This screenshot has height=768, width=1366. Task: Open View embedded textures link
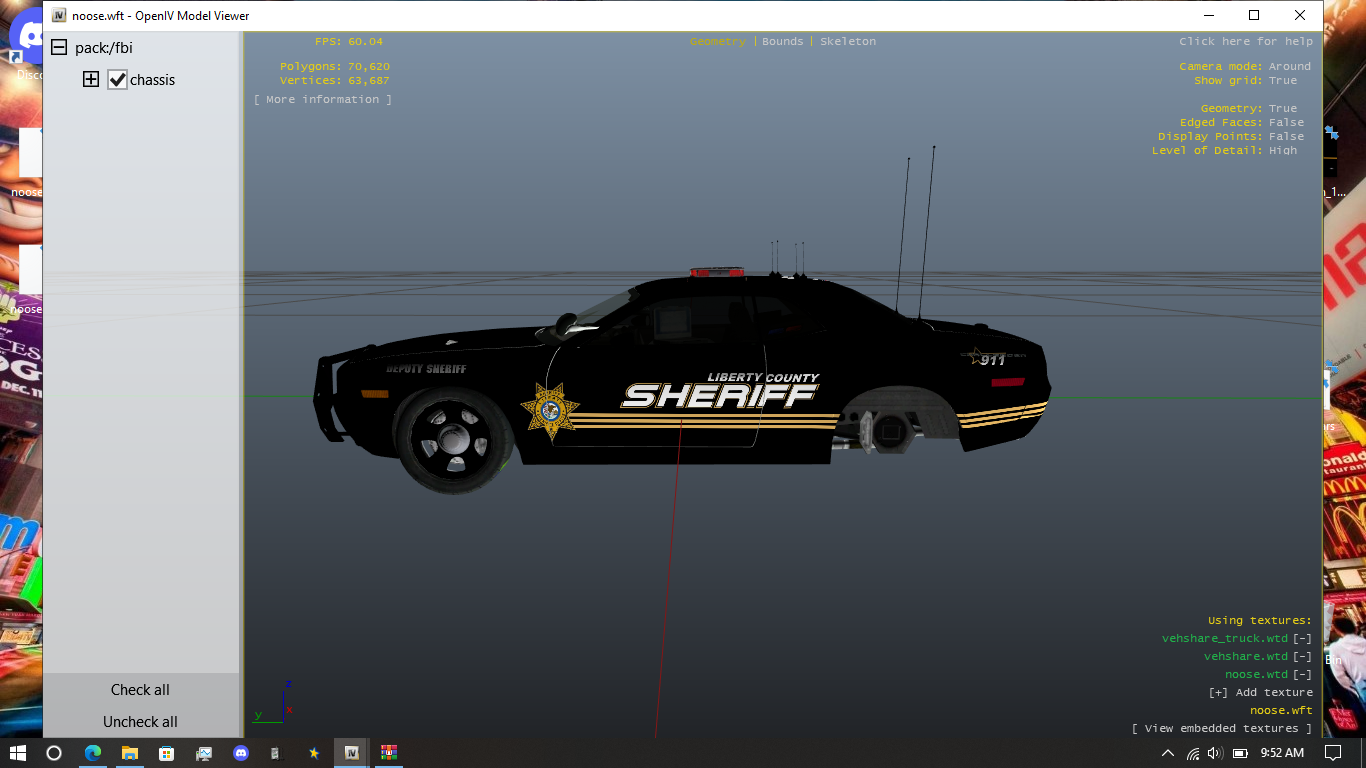pos(1221,728)
